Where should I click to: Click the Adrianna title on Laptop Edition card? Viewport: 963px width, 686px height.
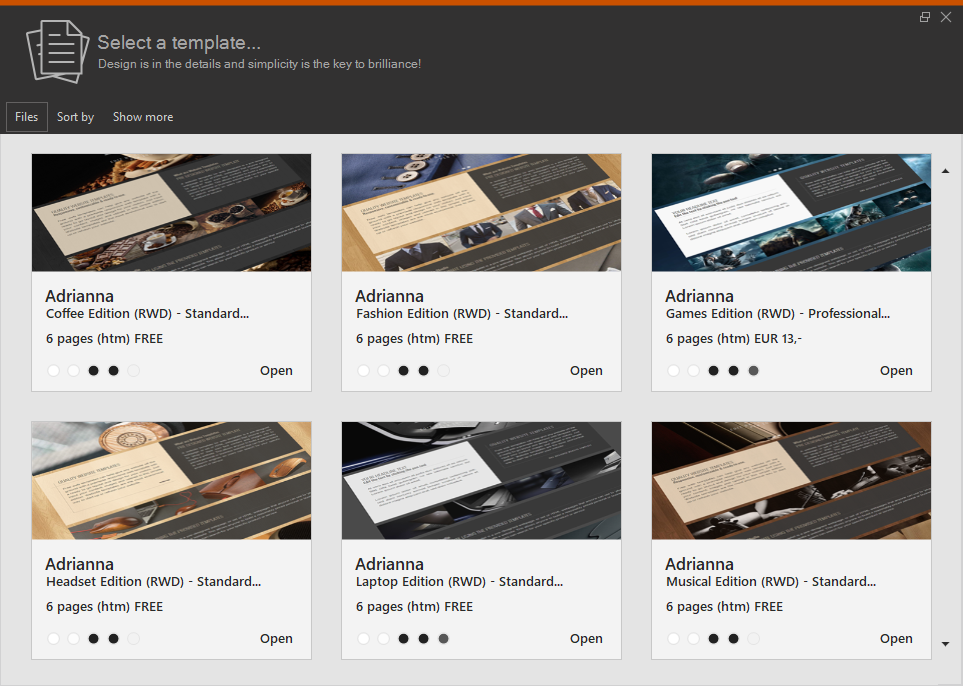click(389, 564)
